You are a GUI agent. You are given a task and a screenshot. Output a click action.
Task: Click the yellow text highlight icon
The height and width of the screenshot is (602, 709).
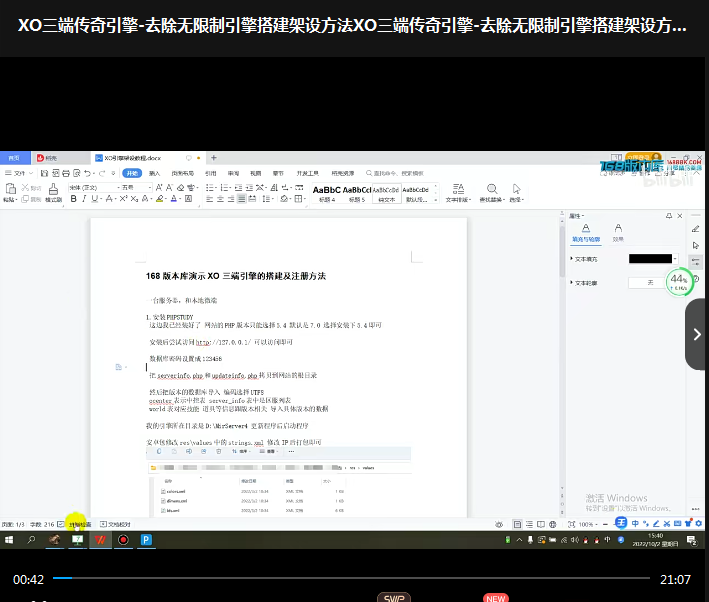(x=159, y=199)
